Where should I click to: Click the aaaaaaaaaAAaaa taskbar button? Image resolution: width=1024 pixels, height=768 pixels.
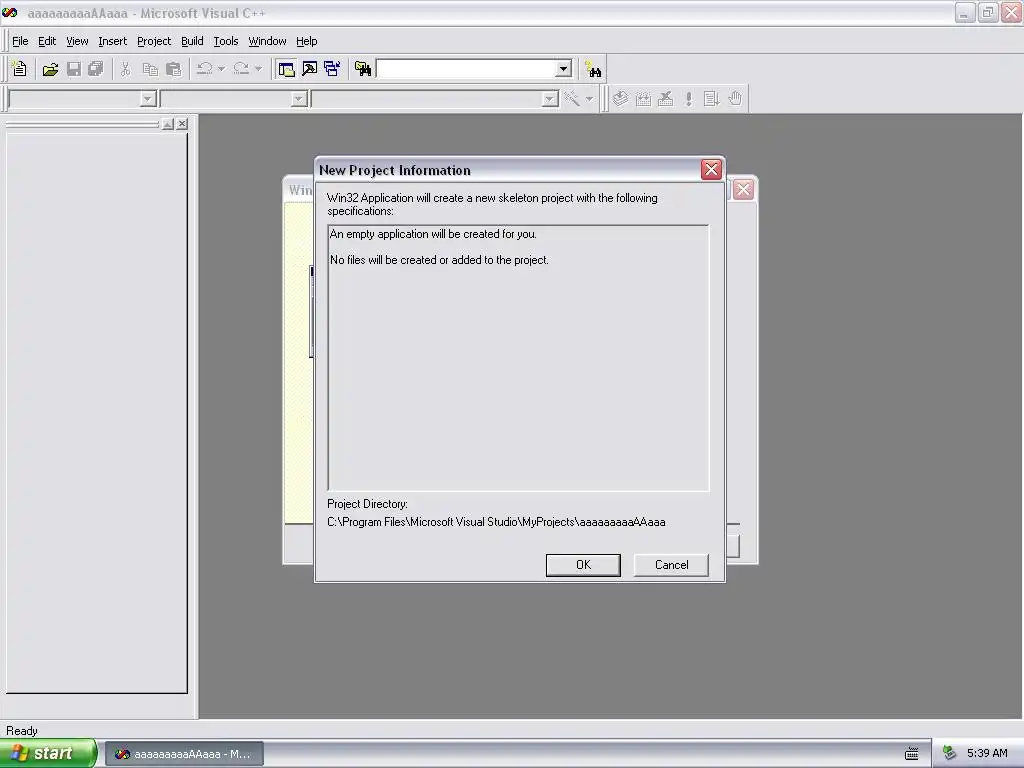(x=185, y=754)
